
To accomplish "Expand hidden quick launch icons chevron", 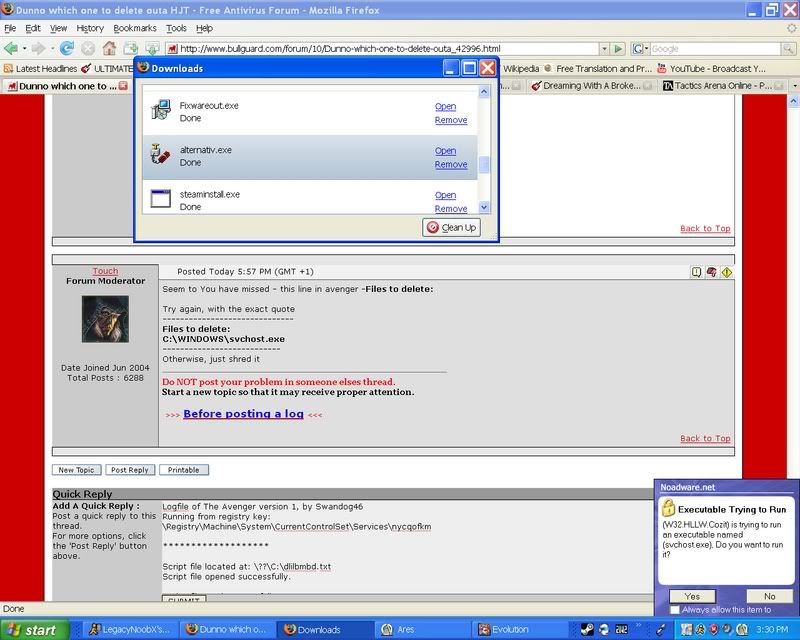I will pos(638,625).
